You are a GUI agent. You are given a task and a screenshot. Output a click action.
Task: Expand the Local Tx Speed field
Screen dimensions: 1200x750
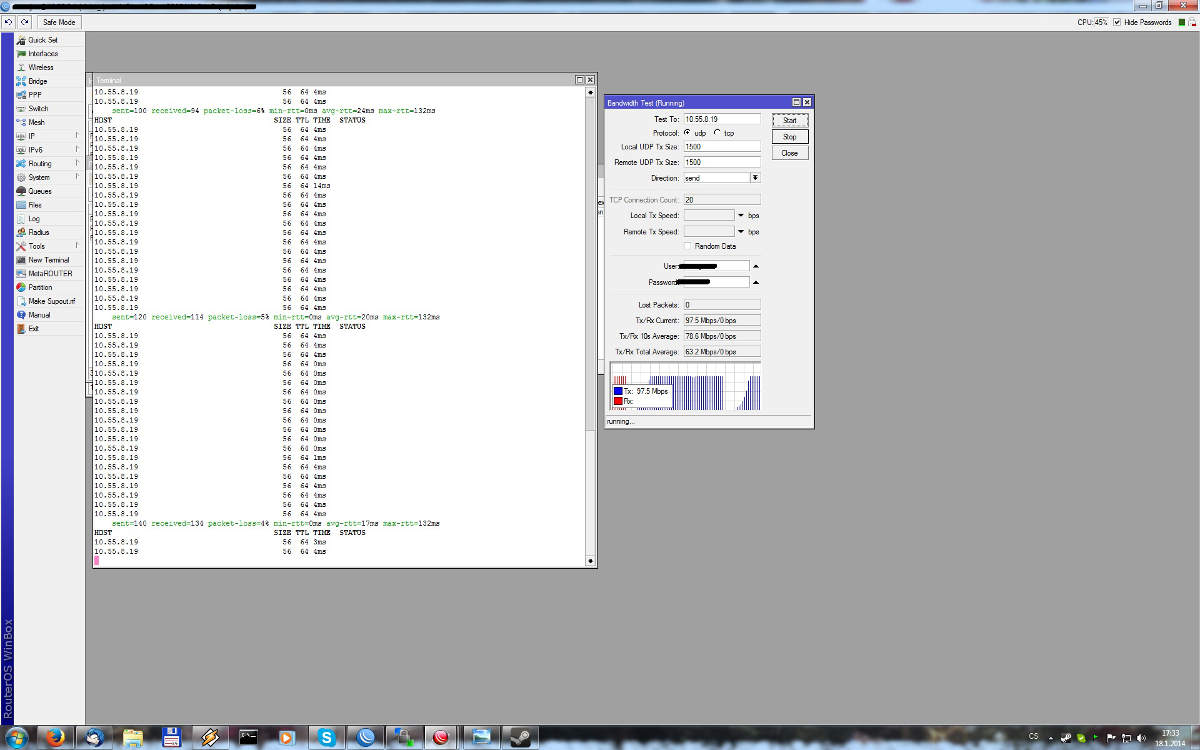[x=741, y=215]
